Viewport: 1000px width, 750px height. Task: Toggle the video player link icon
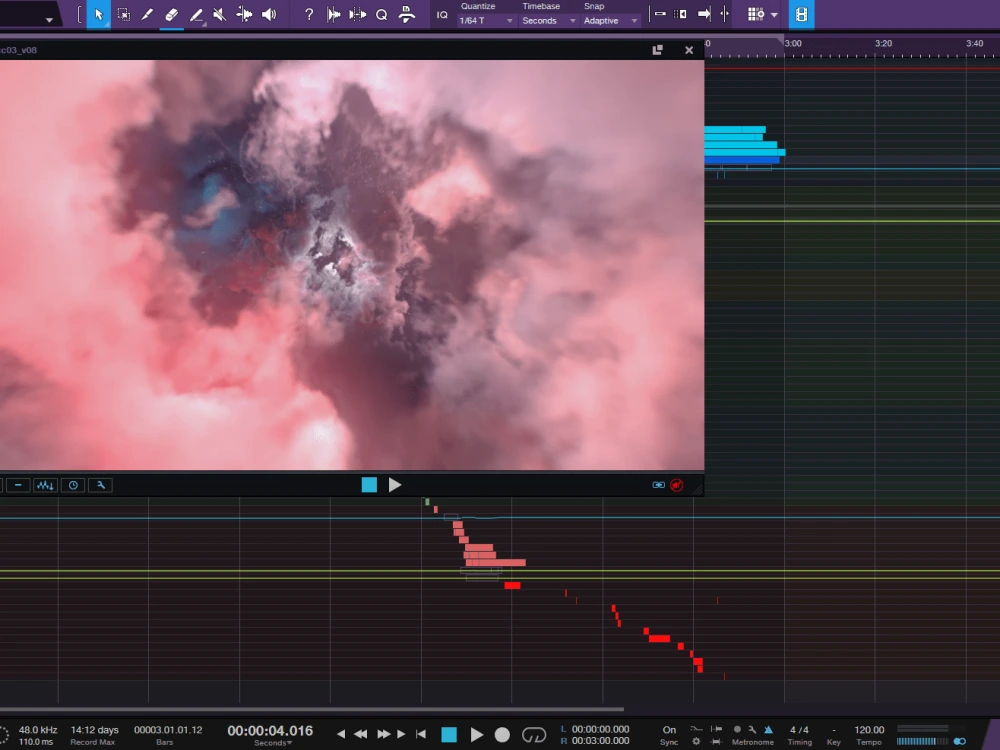(x=658, y=485)
